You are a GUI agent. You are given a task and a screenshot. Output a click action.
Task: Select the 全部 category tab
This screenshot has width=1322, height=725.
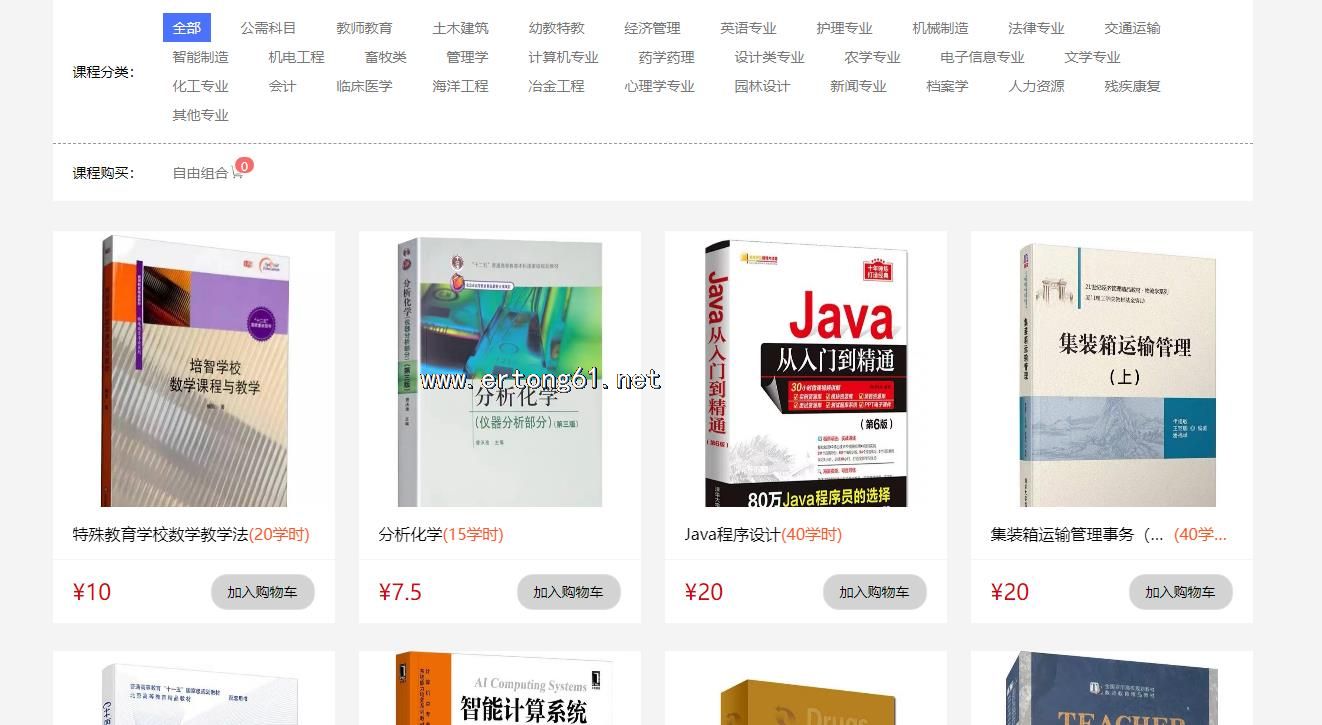coord(186,28)
